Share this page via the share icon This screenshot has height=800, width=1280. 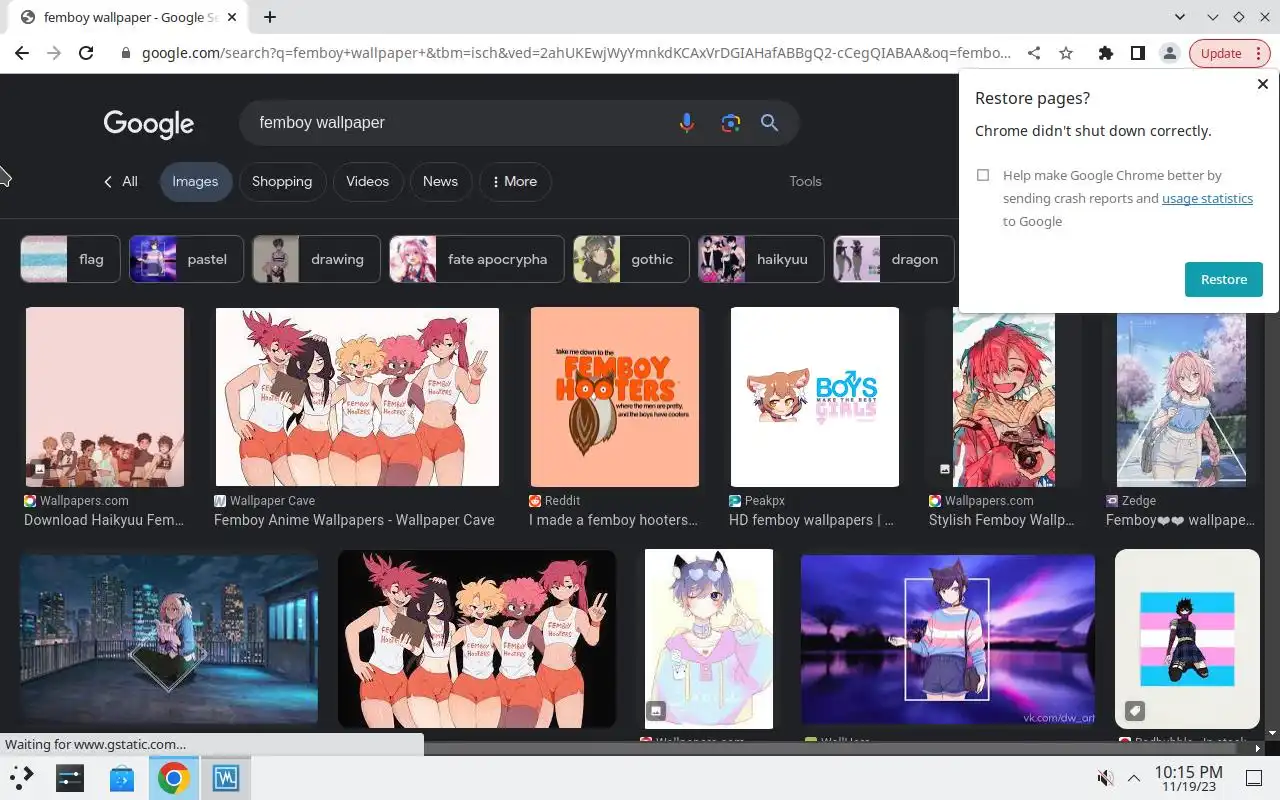[1034, 53]
